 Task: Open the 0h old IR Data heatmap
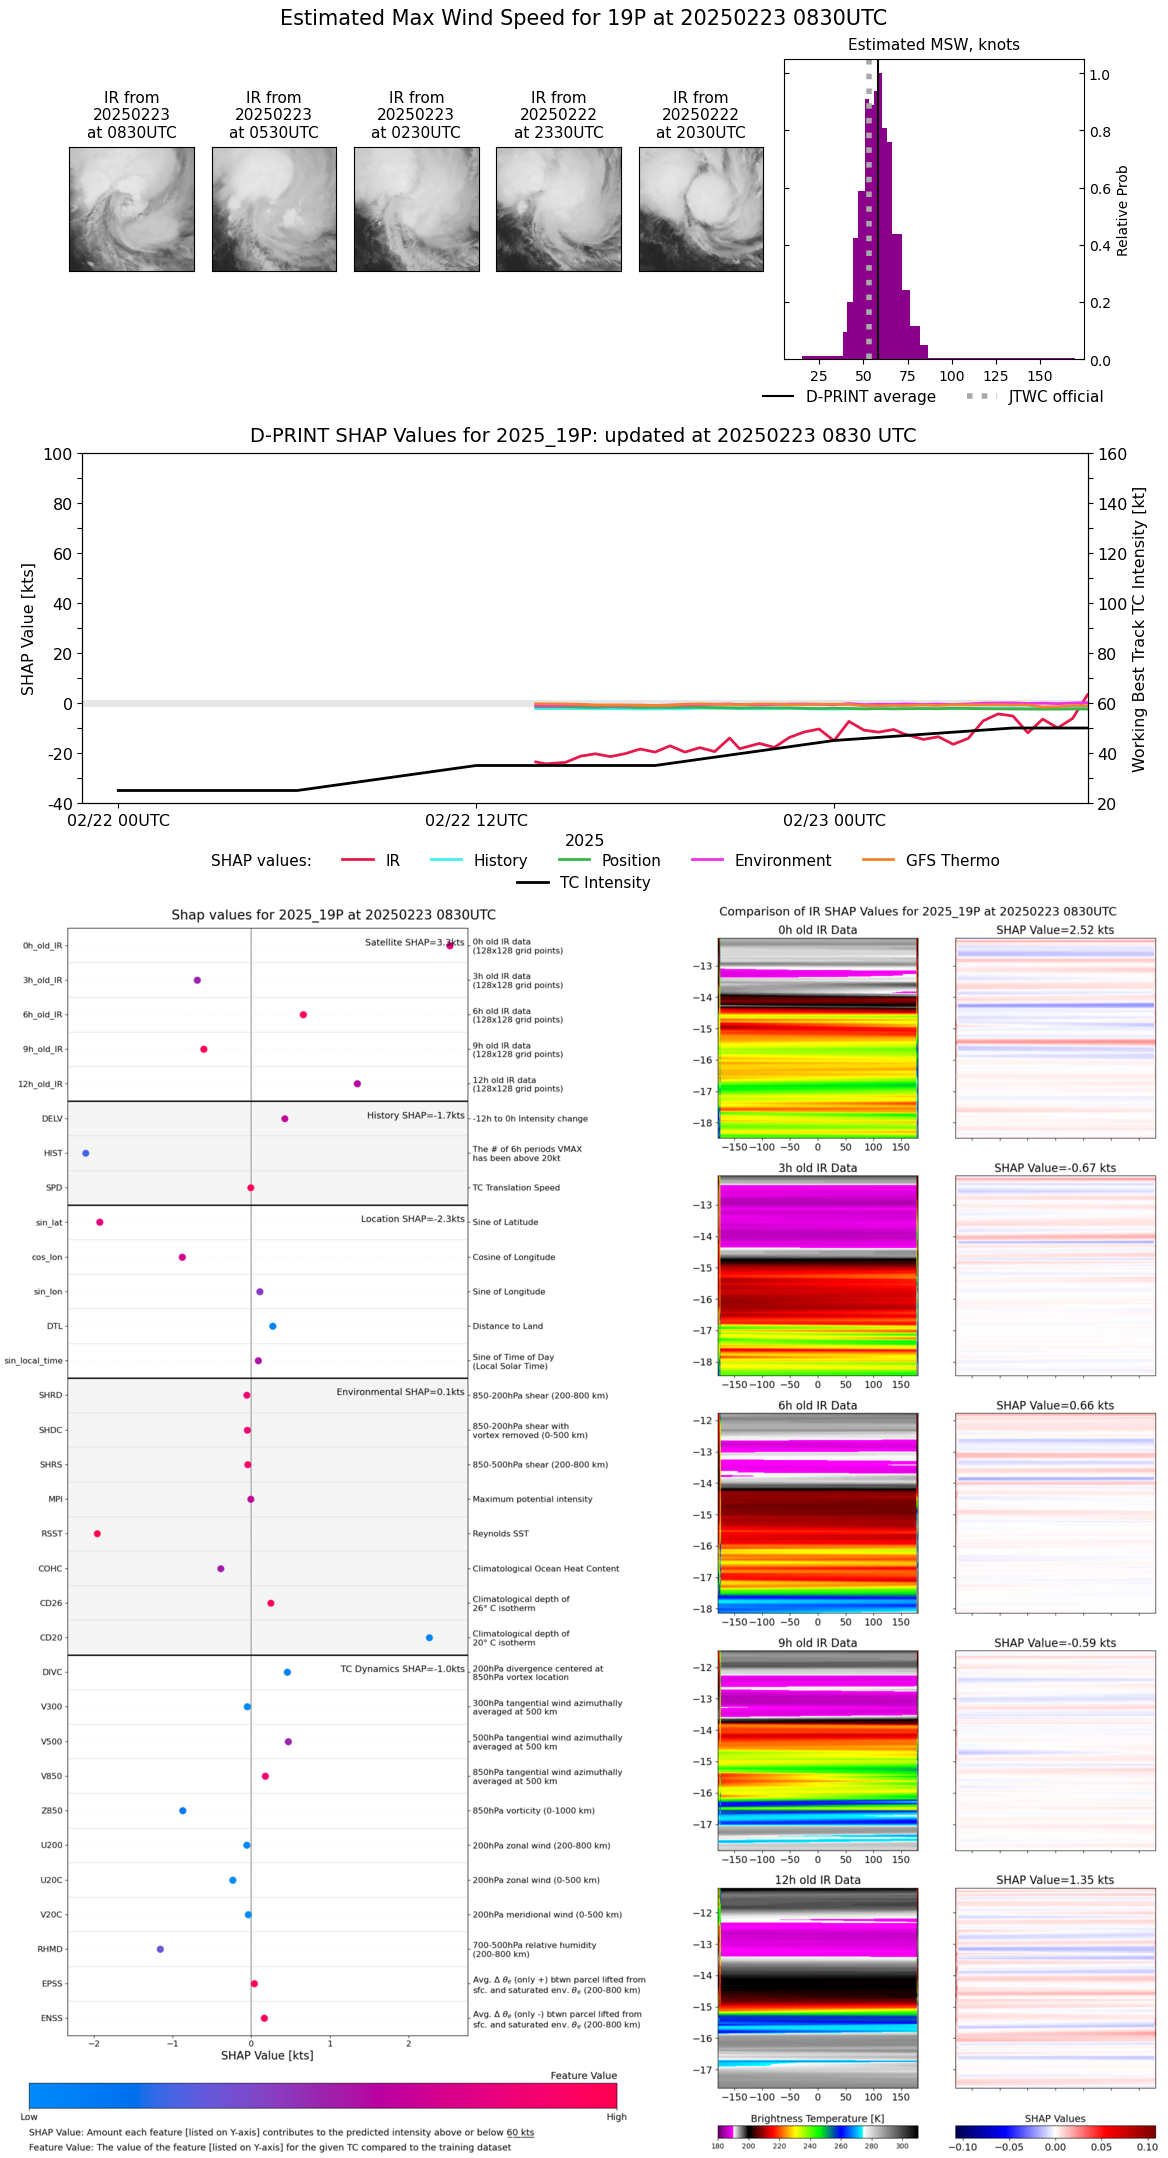tap(817, 1037)
